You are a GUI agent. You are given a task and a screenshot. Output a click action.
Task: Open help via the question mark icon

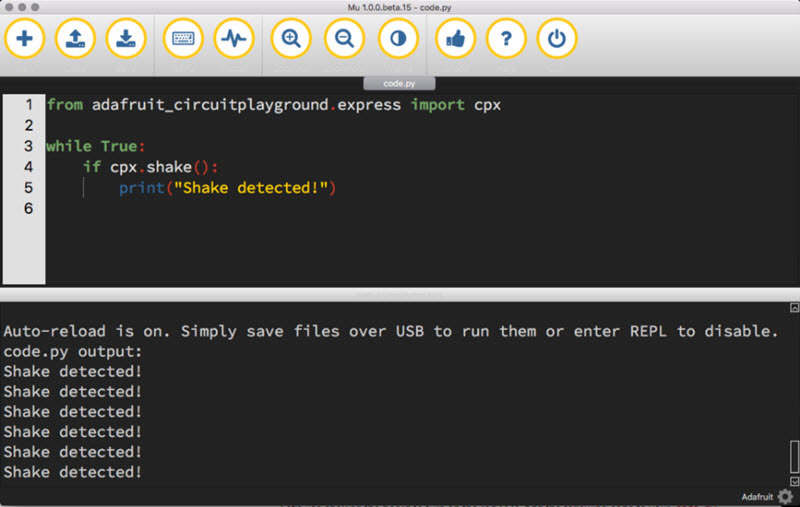pyautogui.click(x=506, y=40)
